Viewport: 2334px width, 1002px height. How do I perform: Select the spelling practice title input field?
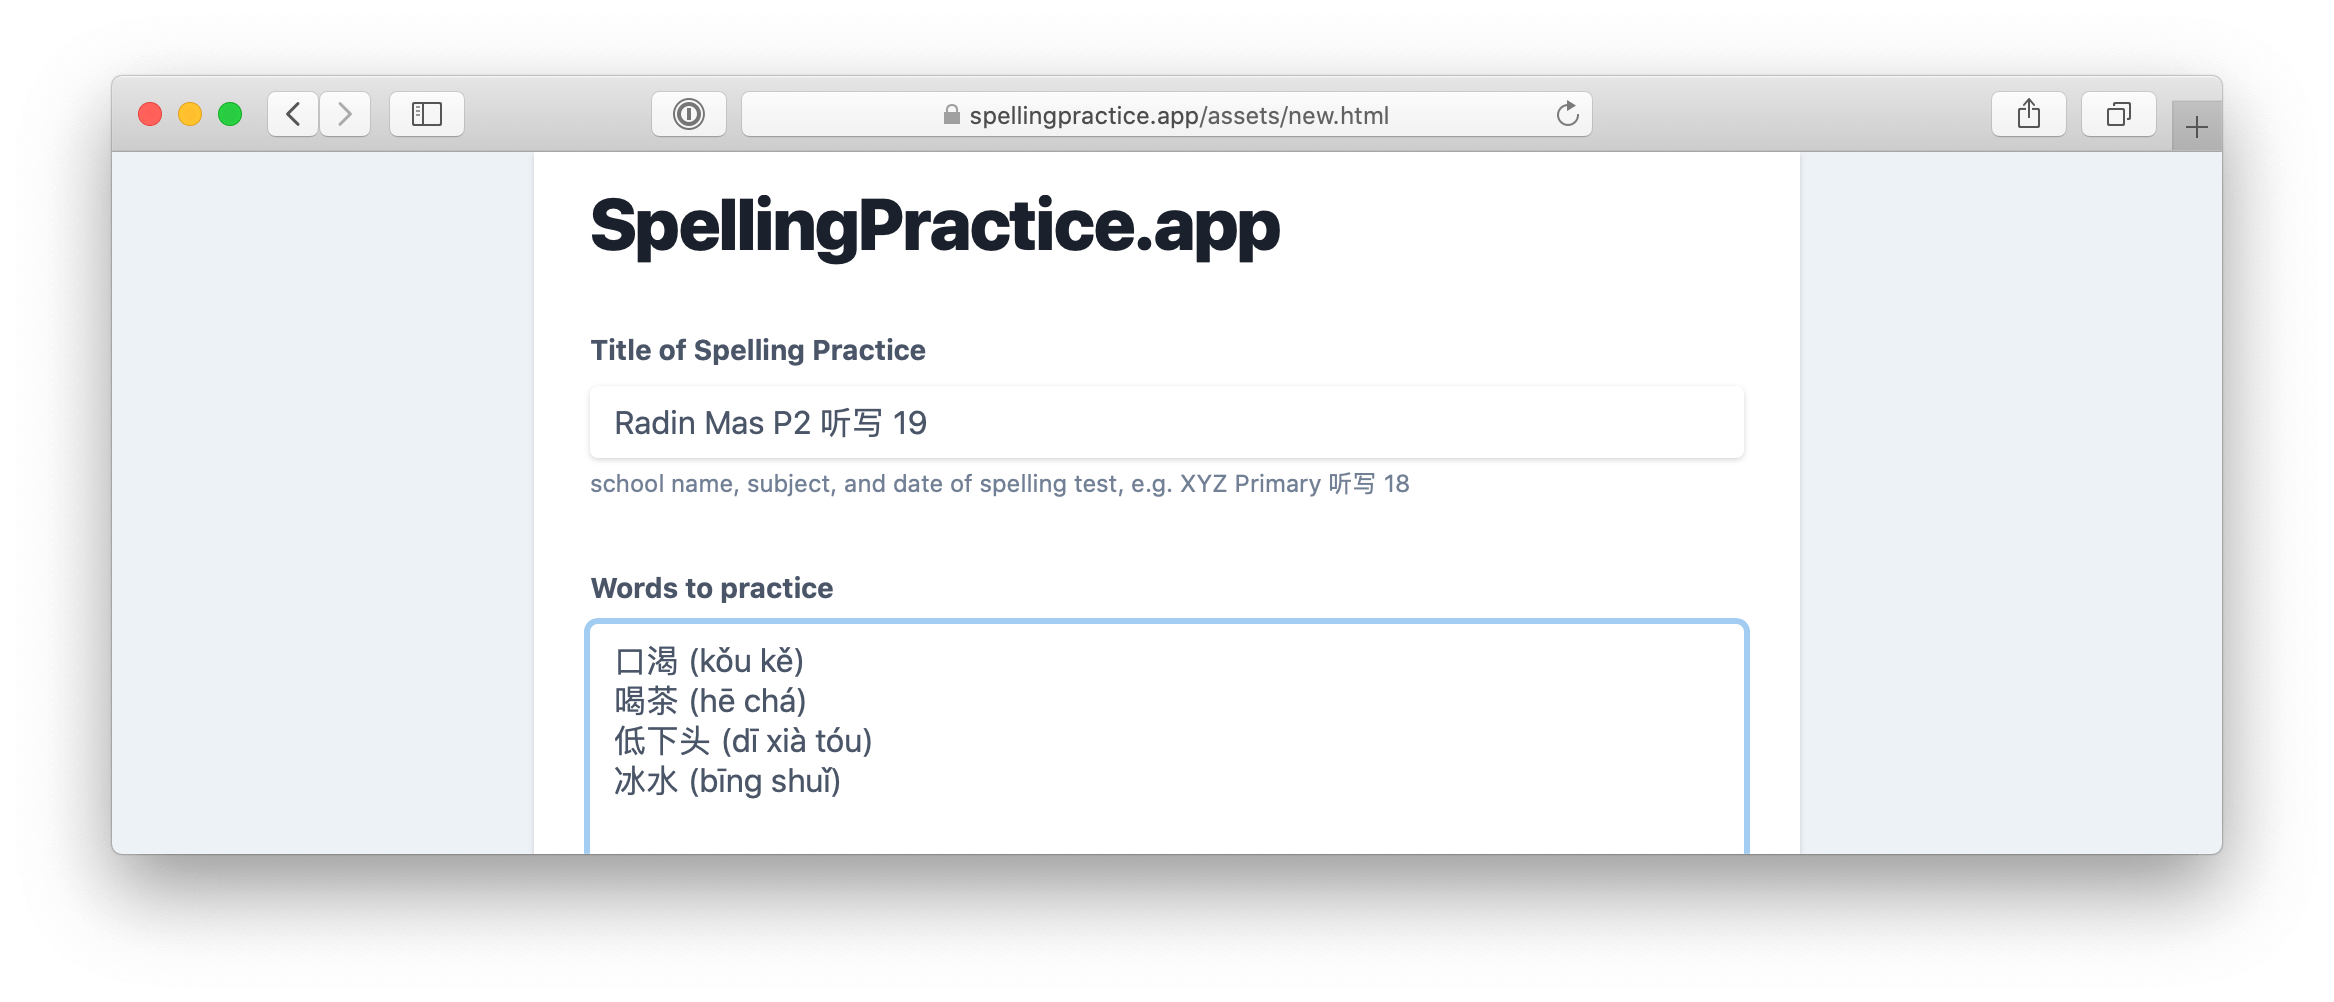[x=1165, y=423]
